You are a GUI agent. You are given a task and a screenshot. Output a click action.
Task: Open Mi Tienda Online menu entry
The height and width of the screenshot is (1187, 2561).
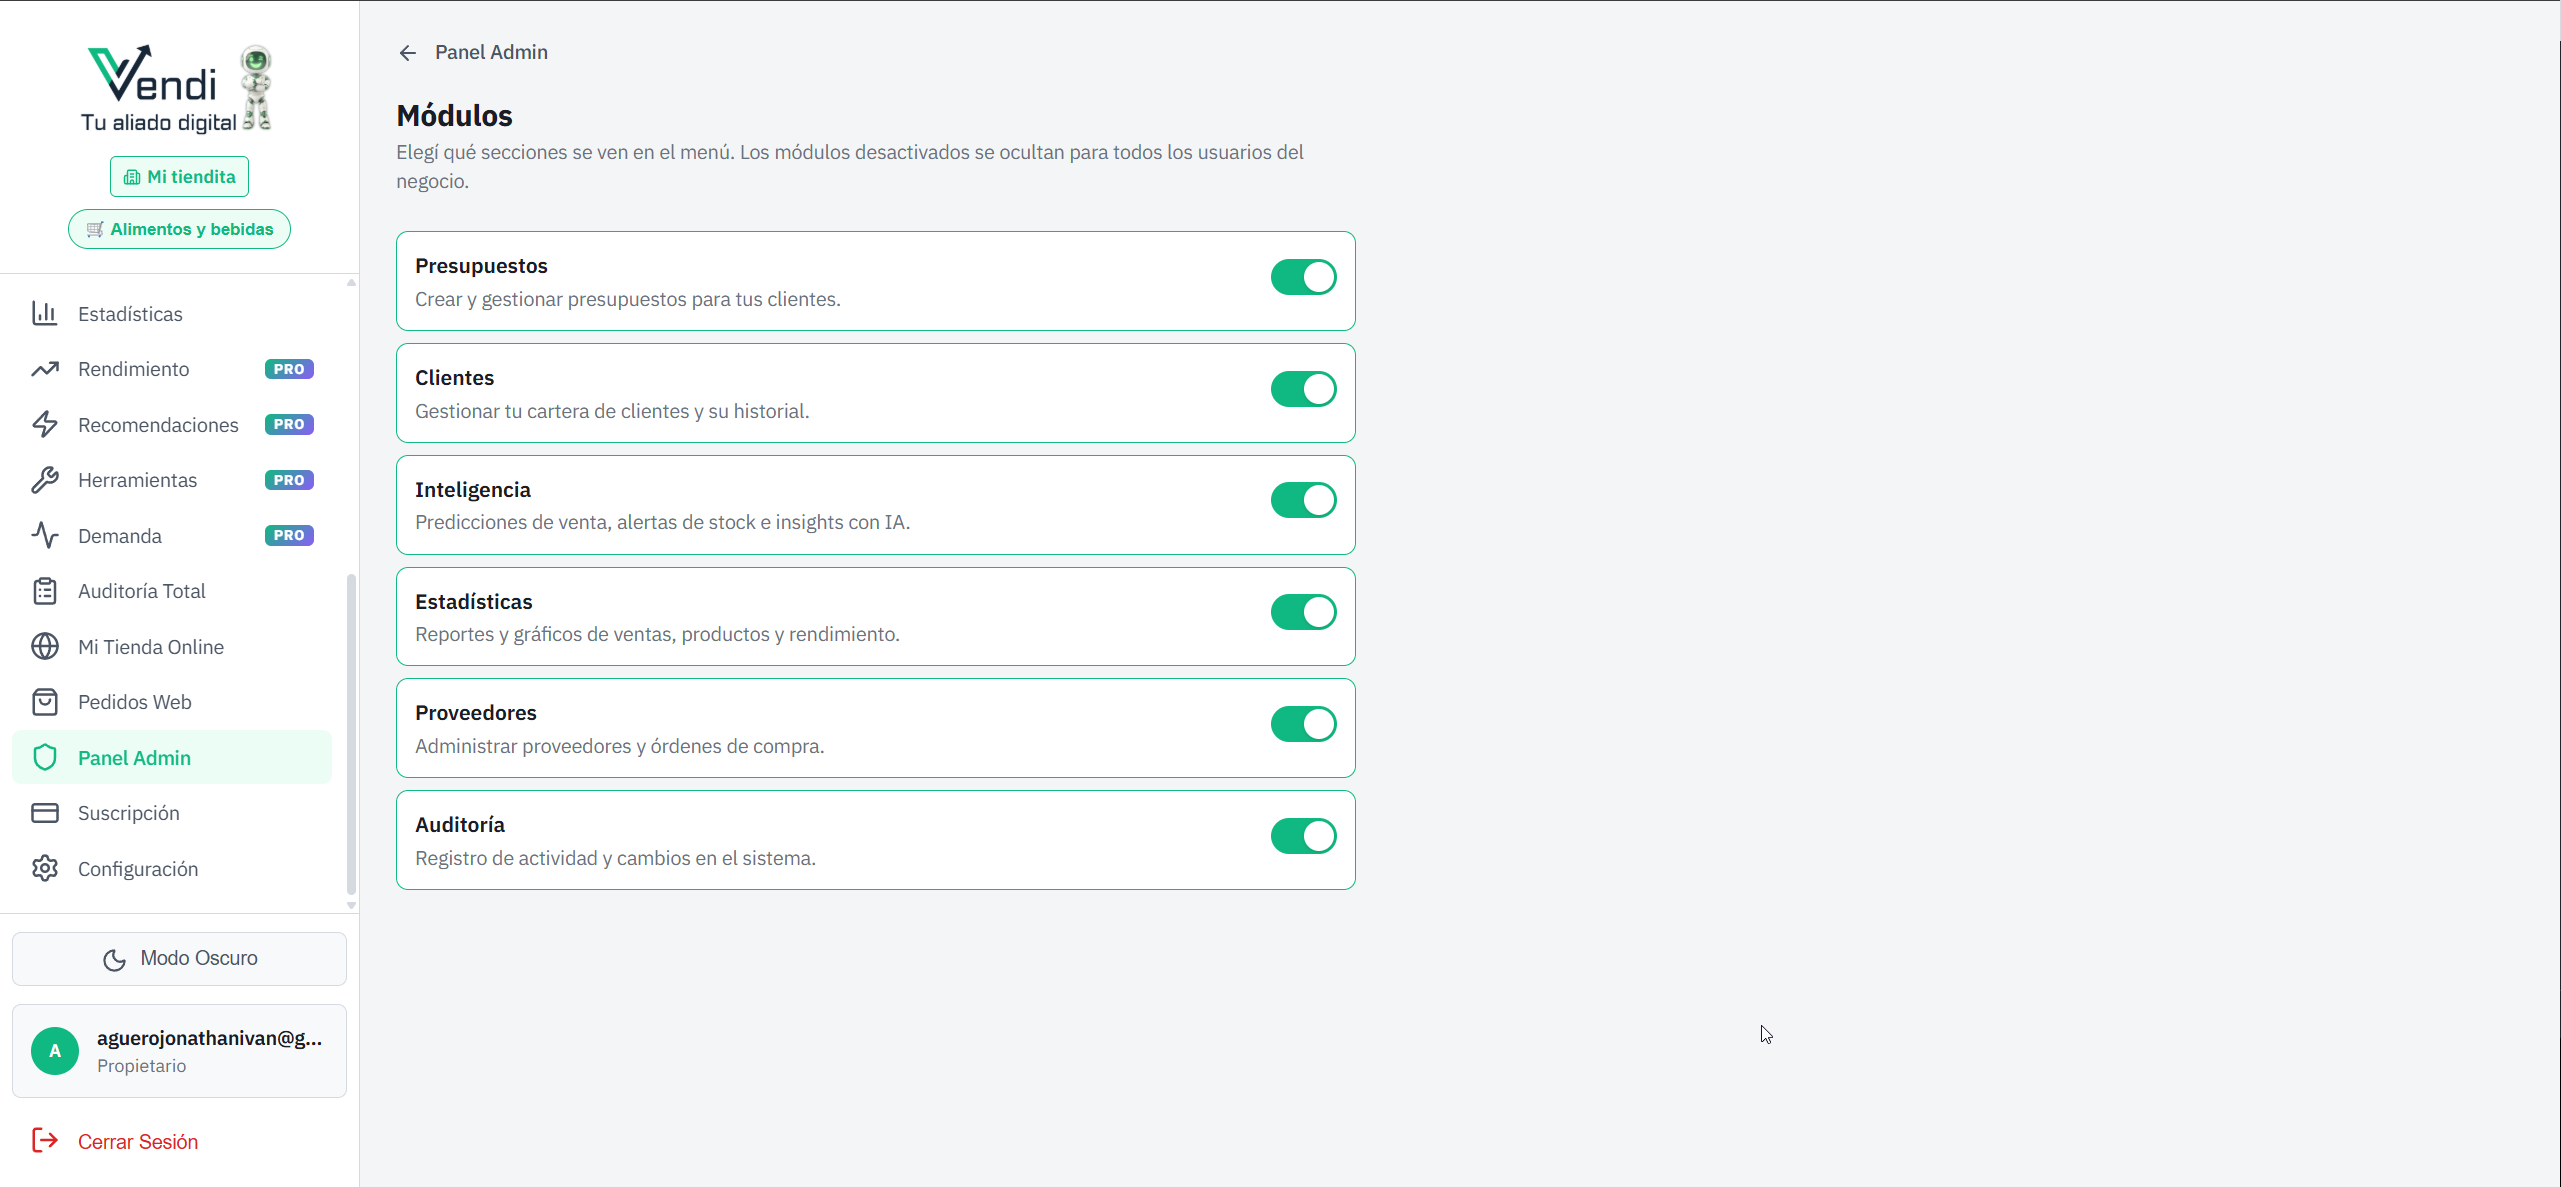[151, 646]
